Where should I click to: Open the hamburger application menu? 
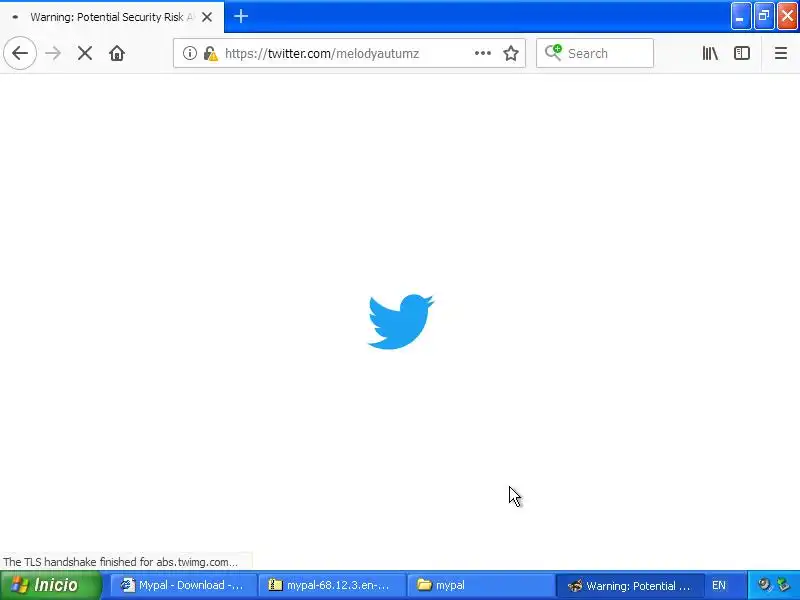point(781,53)
